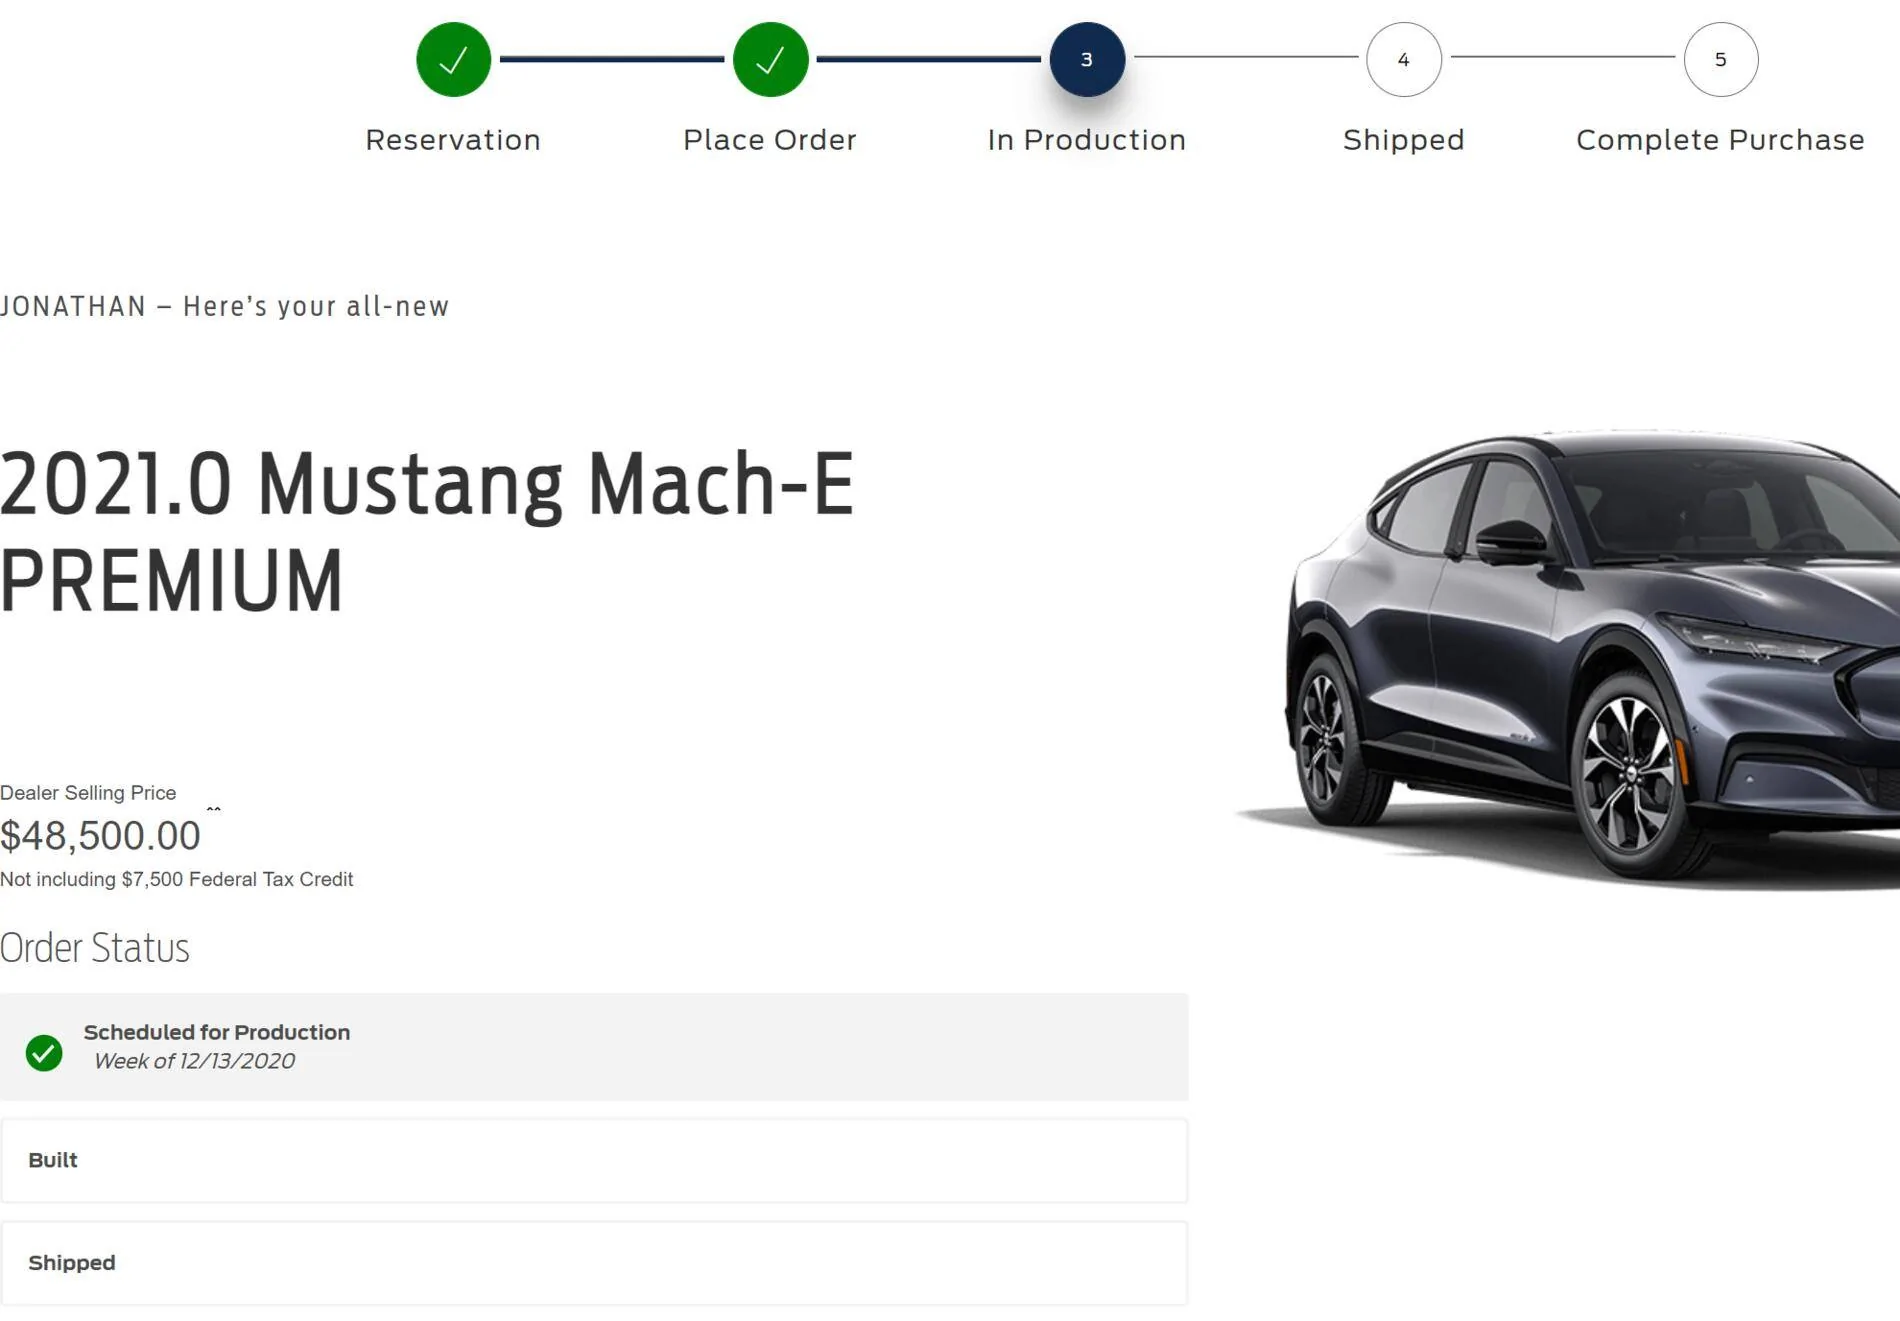Click the Complete Purchase step label
Screen dimensions: 1900x1321
[x=1721, y=140]
